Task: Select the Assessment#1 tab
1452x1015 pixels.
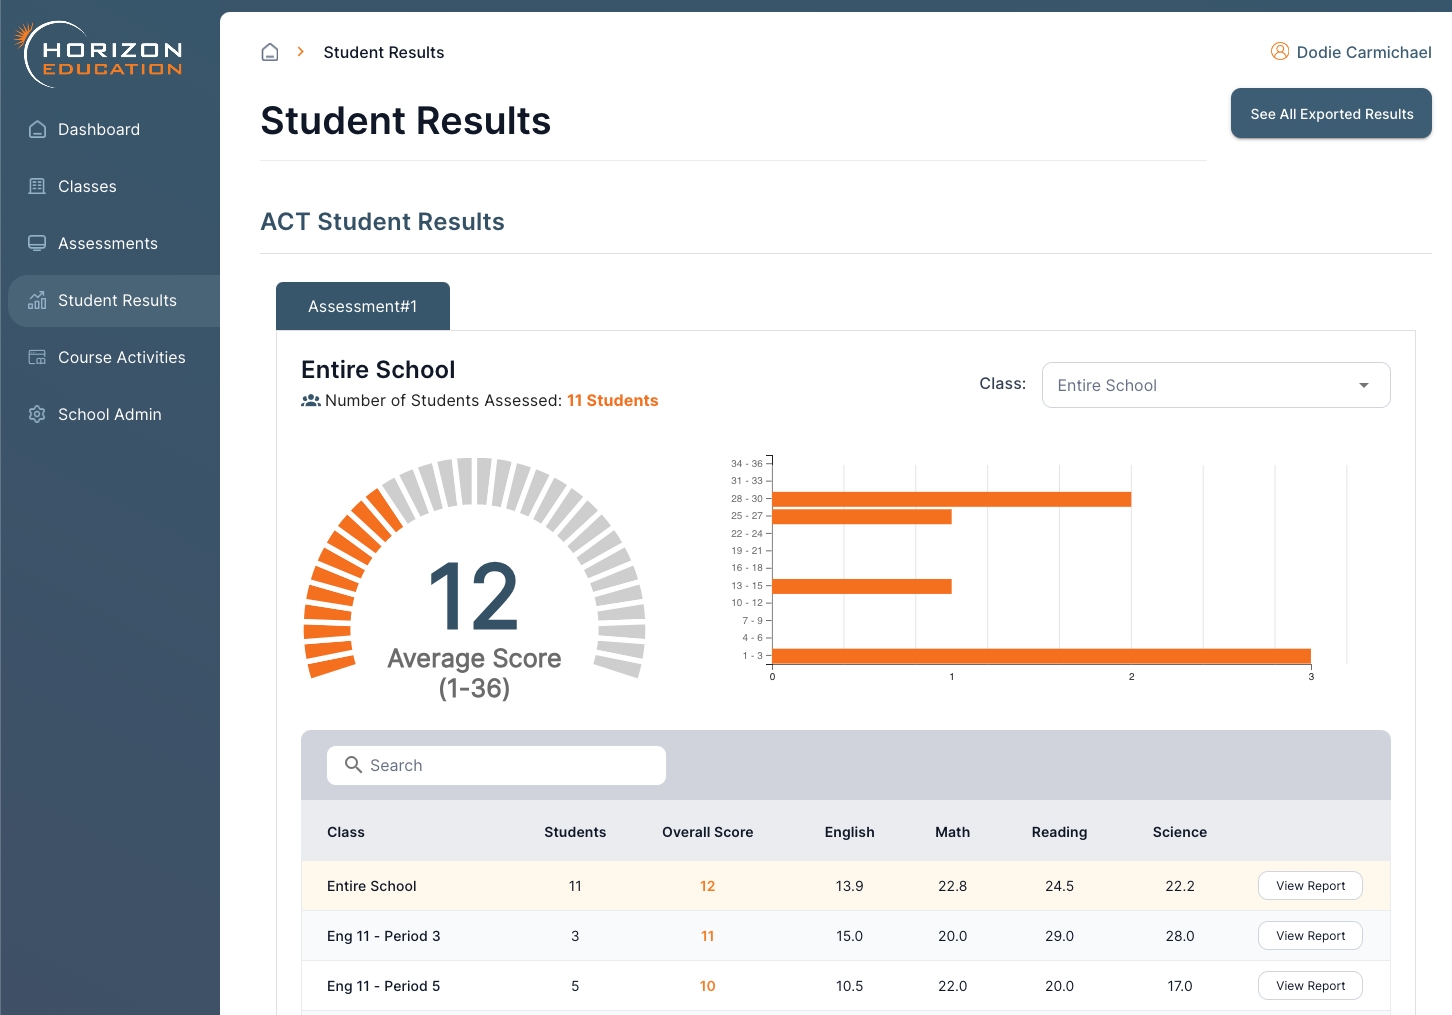Action: click(362, 306)
